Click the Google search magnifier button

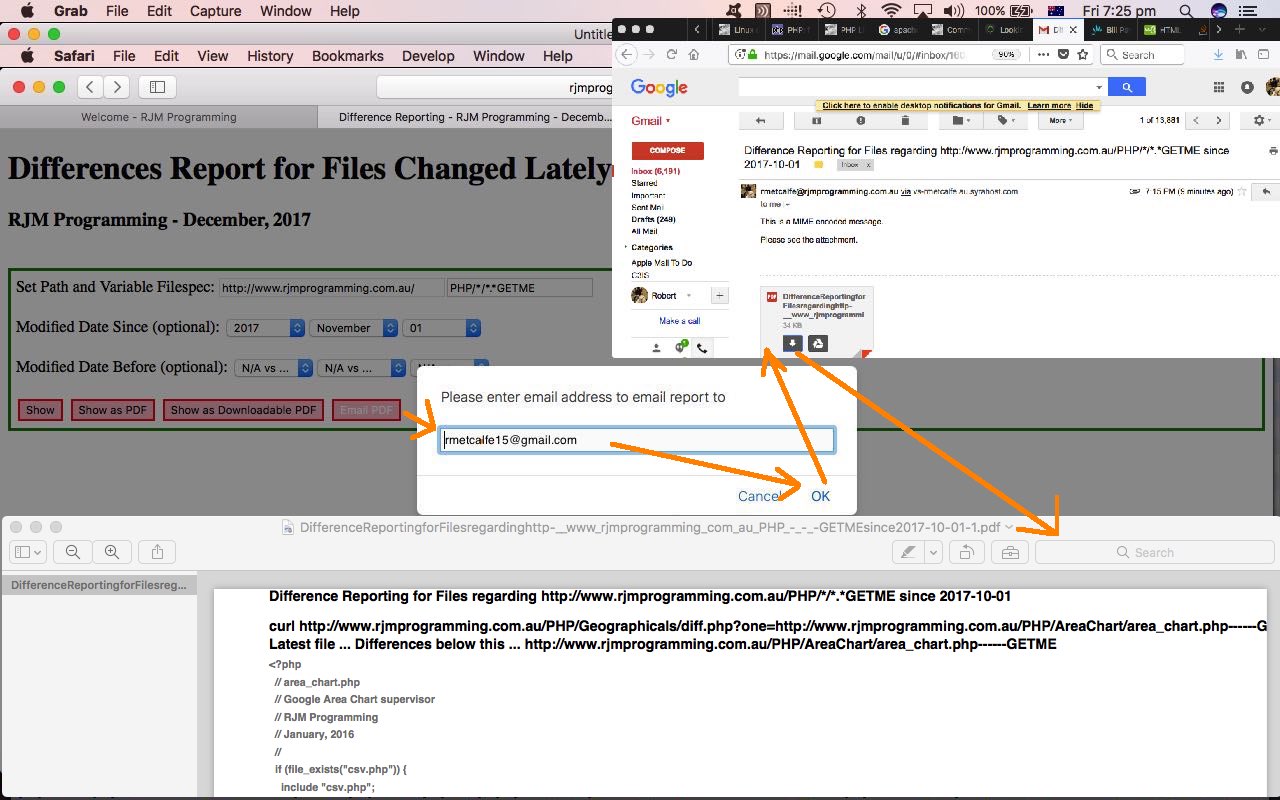click(1127, 88)
